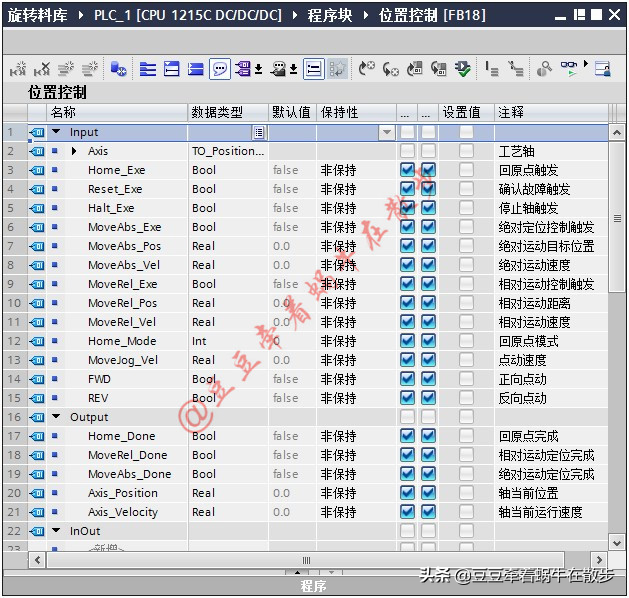The height and width of the screenshot is (598, 629).
Task: Tick the 设置值 checkbox for FWD
Action: tap(466, 379)
